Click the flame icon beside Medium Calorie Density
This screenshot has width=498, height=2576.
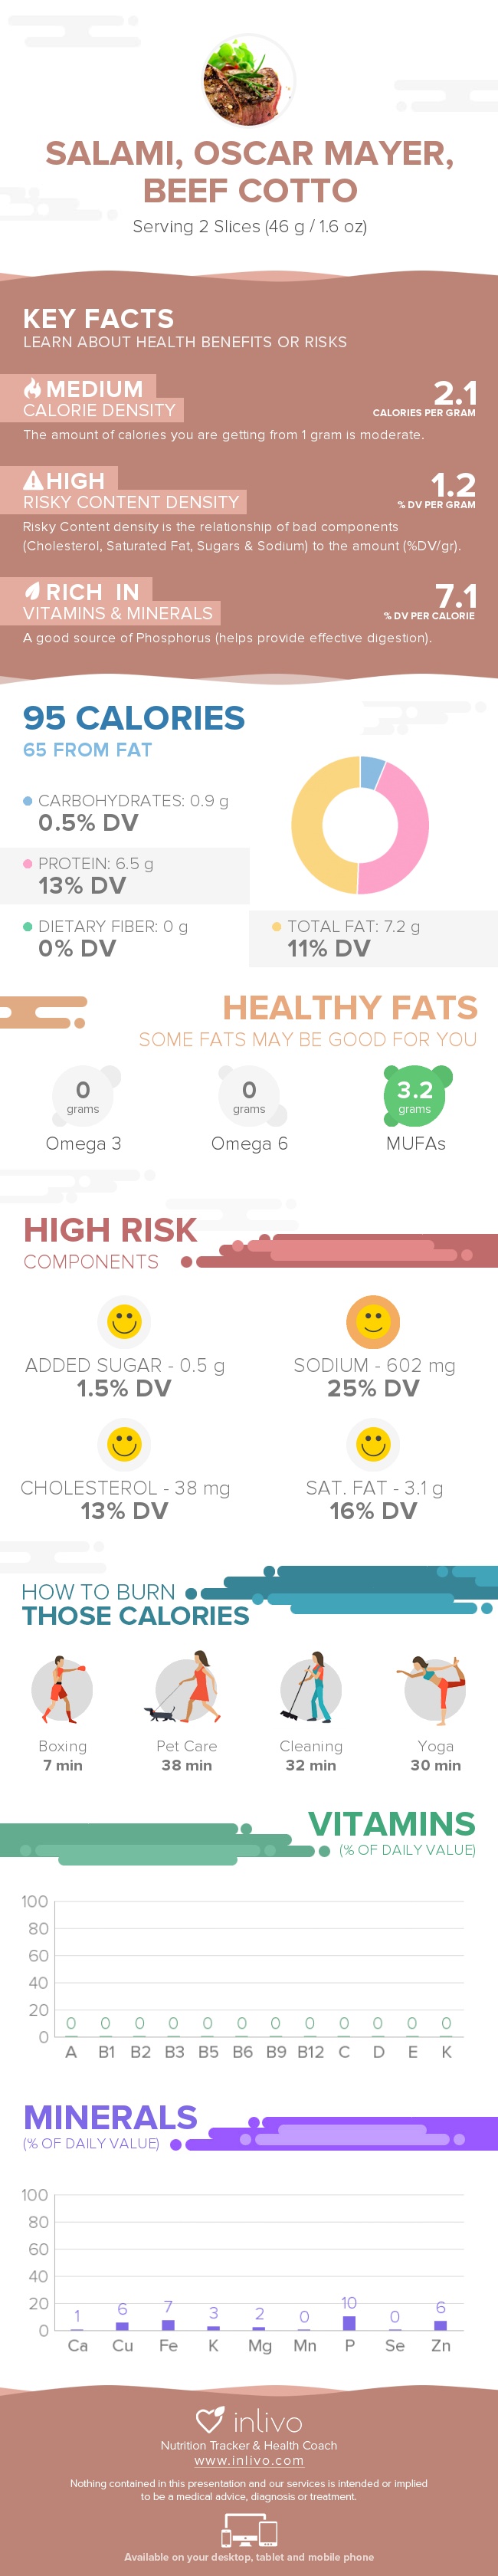tap(33, 388)
